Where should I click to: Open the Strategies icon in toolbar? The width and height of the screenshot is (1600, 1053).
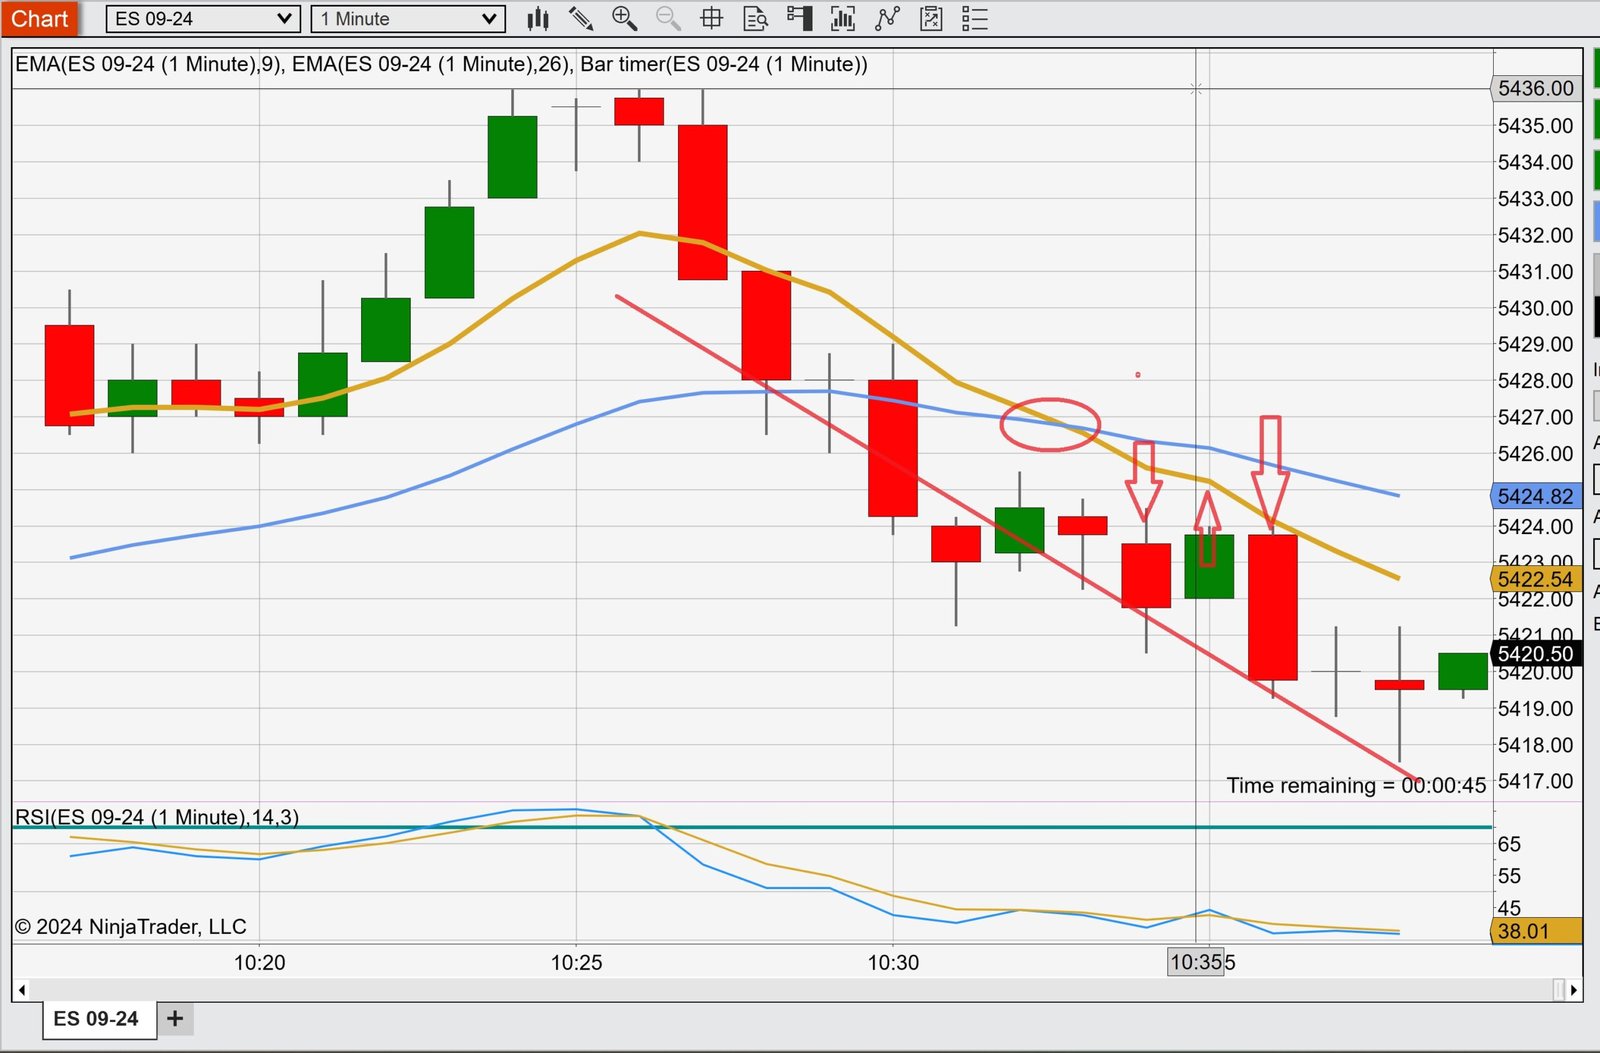point(887,19)
